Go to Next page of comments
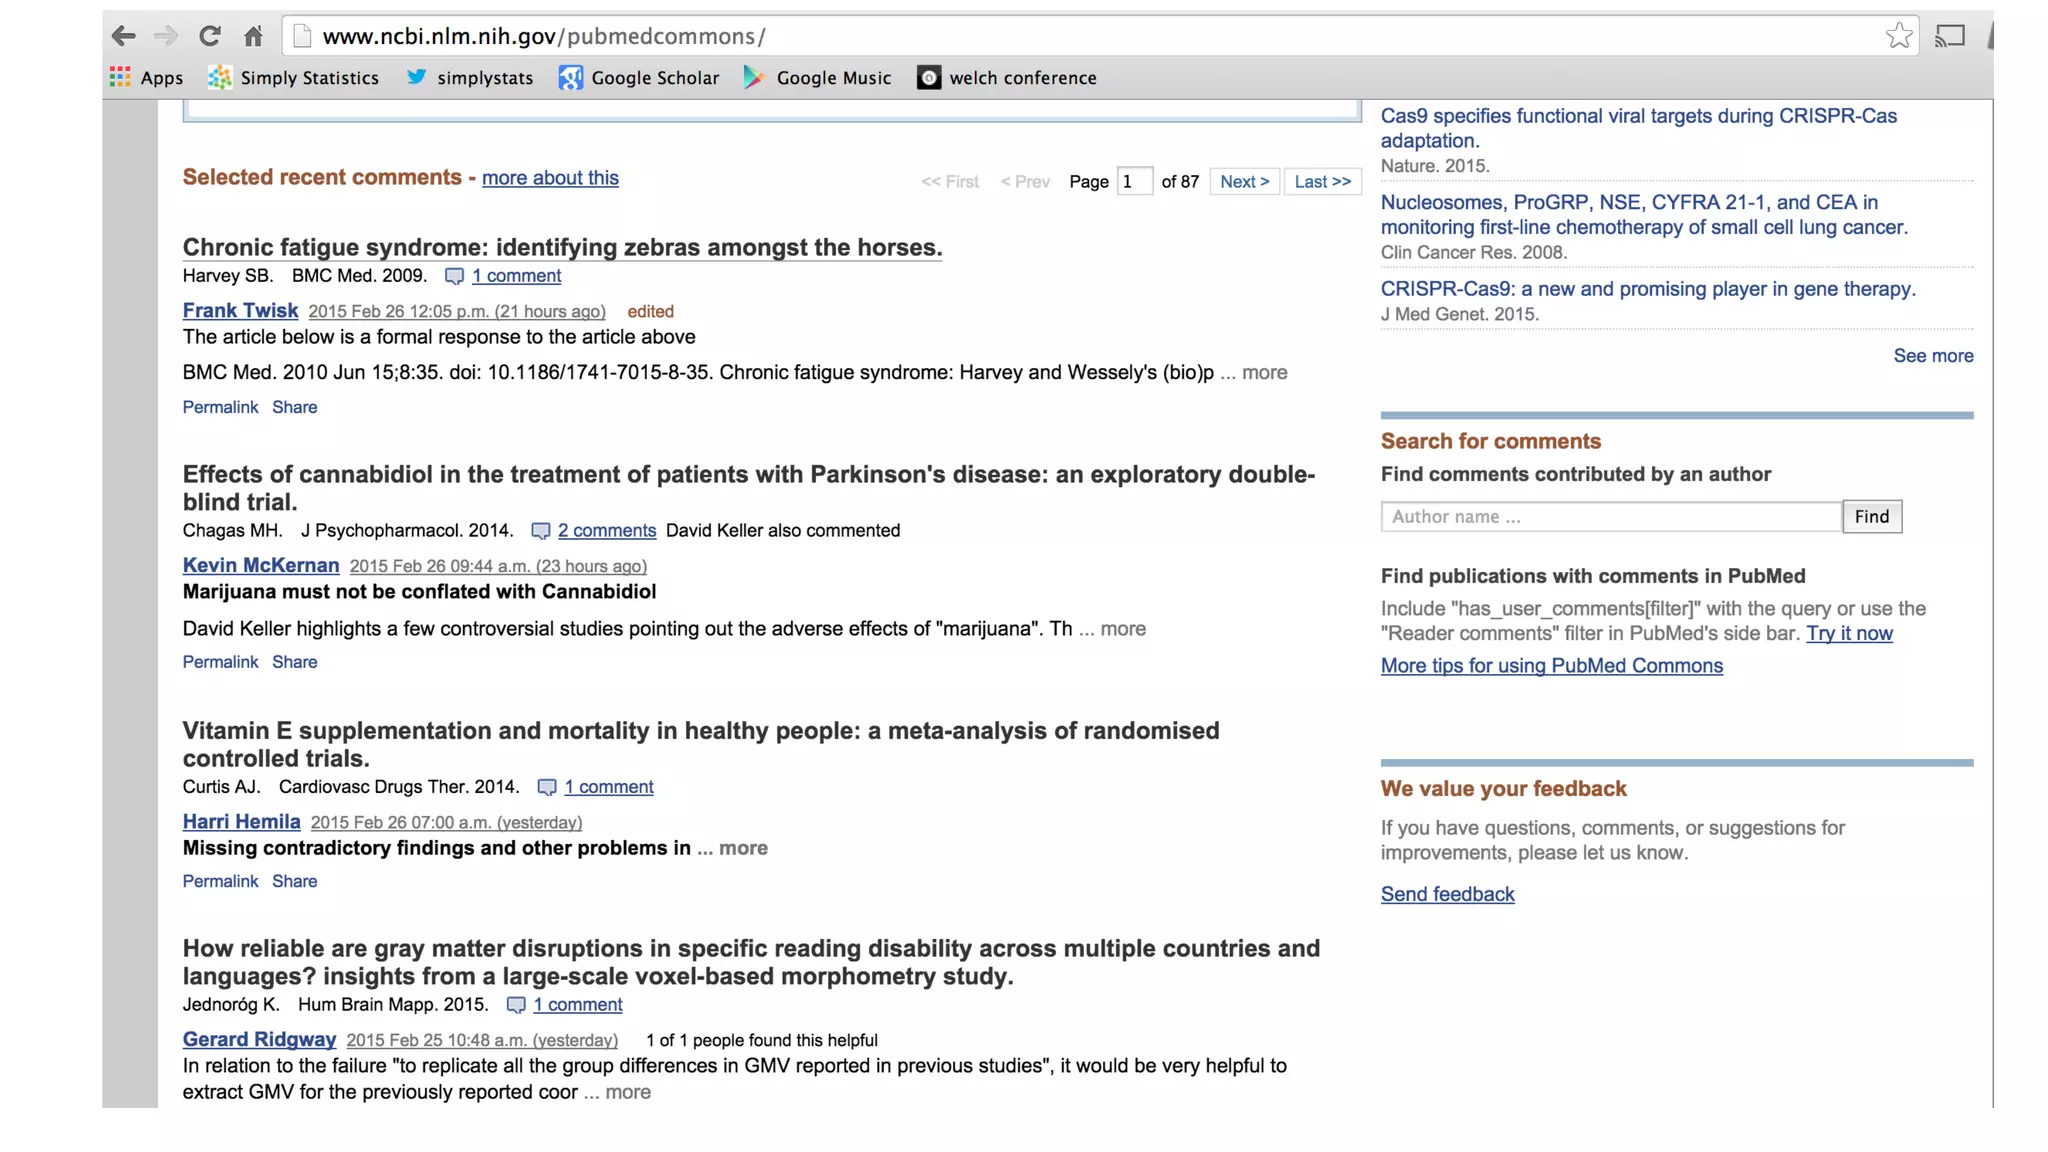This screenshot has width=2048, height=1152. pyautogui.click(x=1244, y=182)
